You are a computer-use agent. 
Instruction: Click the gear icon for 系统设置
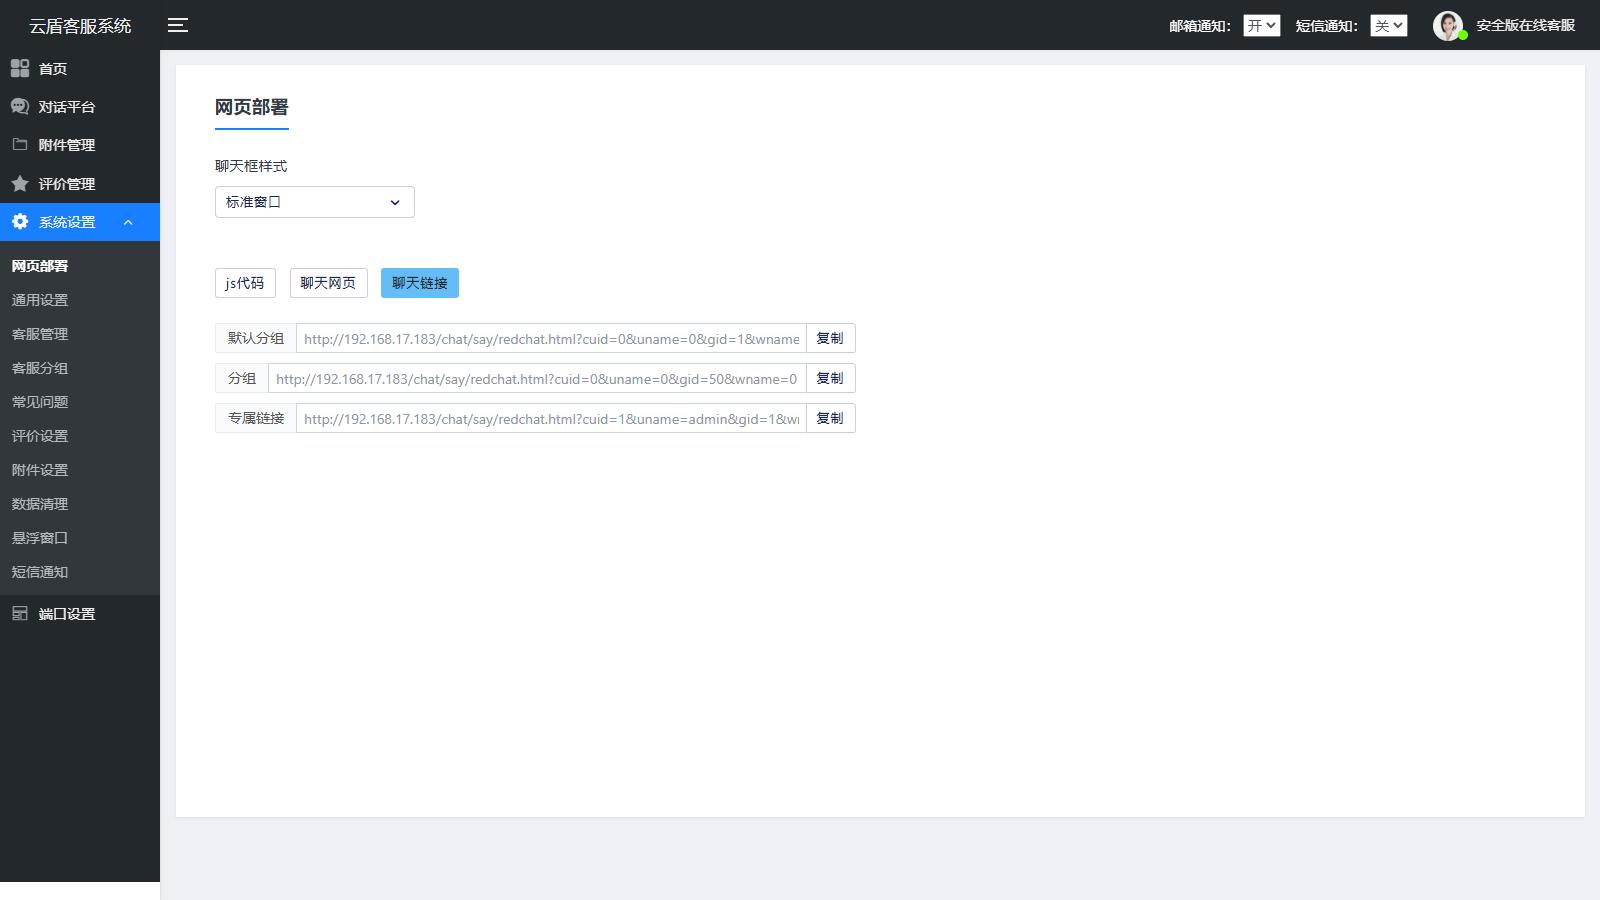tap(20, 222)
